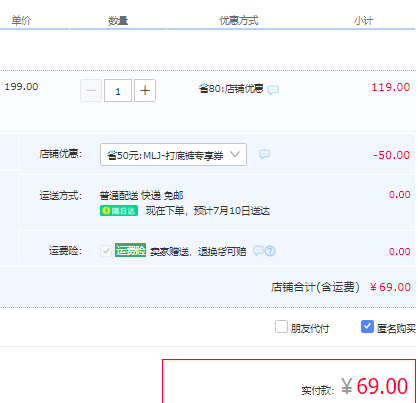418x403 pixels.
Task: Click the chevron arrow in the coupon dropdown
Action: click(x=235, y=154)
